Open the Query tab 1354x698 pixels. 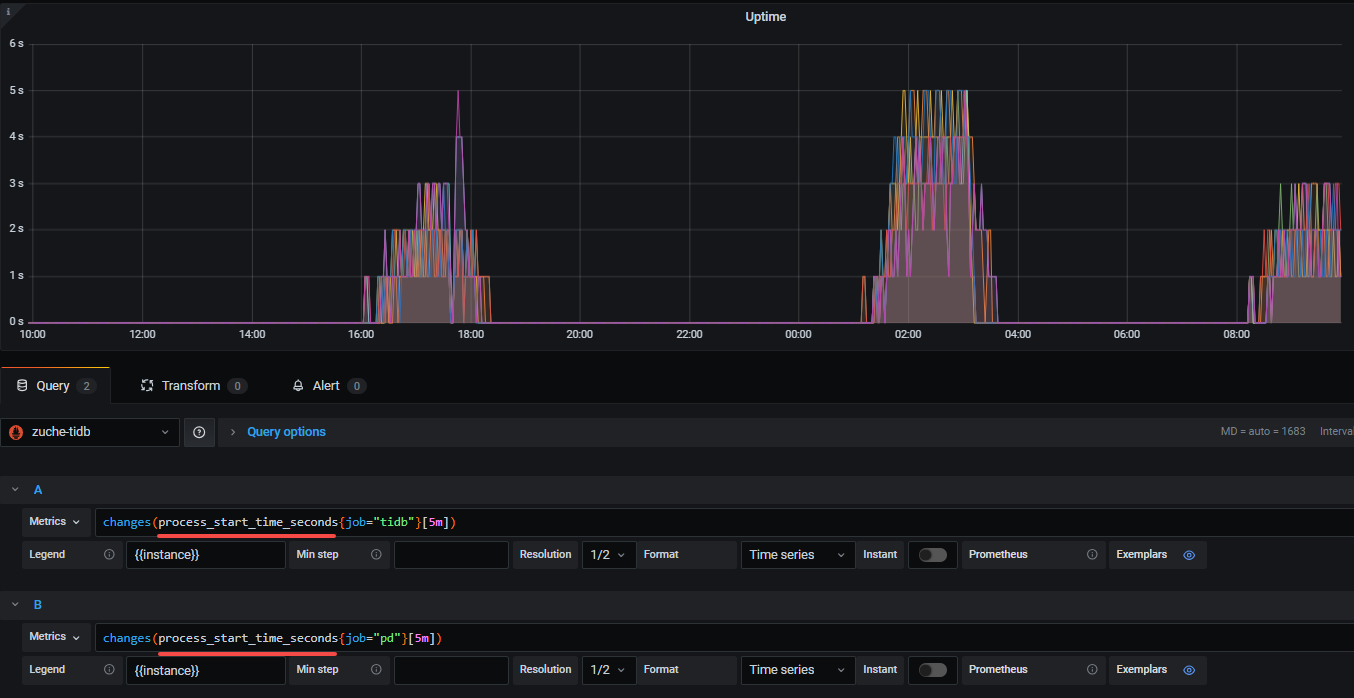55,385
